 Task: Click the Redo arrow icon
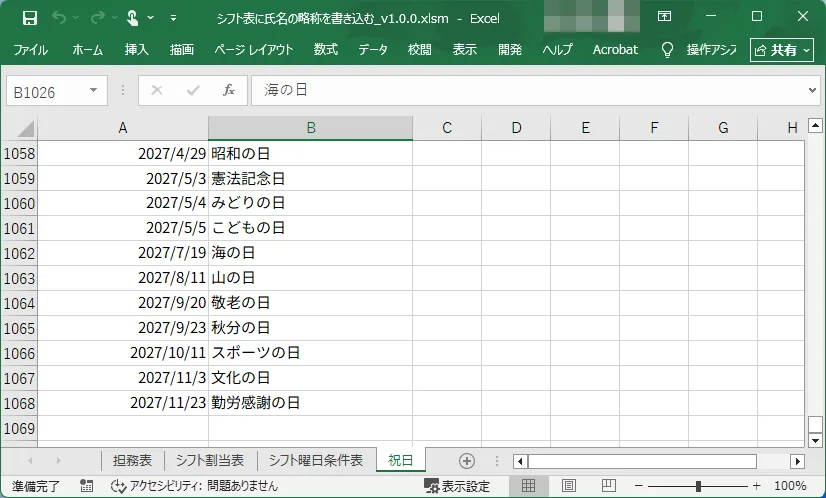click(x=97, y=18)
